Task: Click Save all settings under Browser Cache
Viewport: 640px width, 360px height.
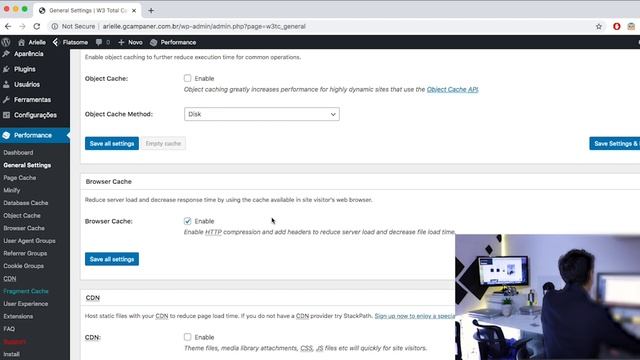Action: [112, 259]
